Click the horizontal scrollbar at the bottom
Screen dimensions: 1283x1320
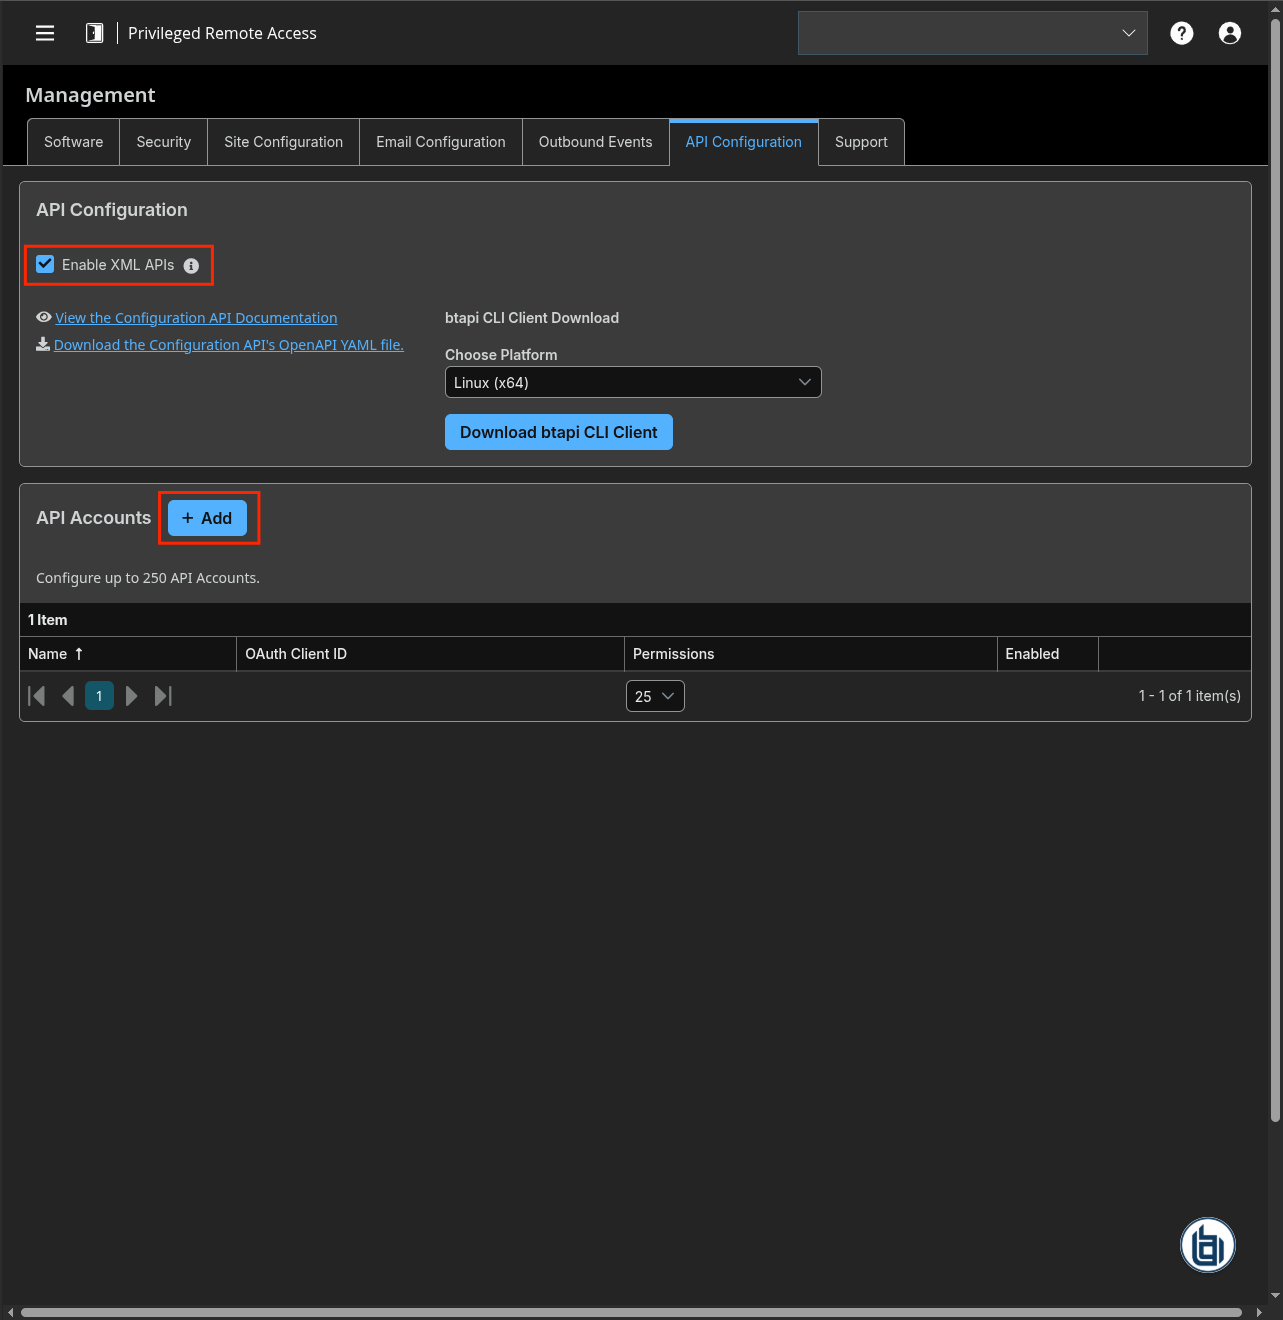point(630,1312)
